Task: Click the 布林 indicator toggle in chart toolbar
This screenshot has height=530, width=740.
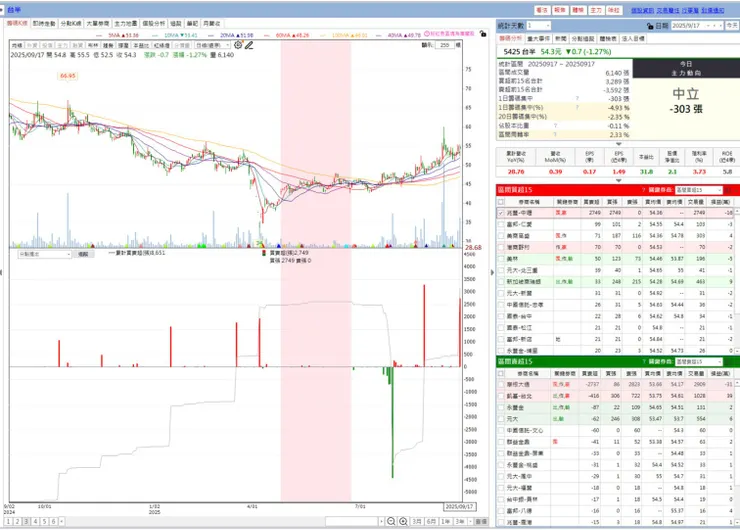Action: click(92, 45)
